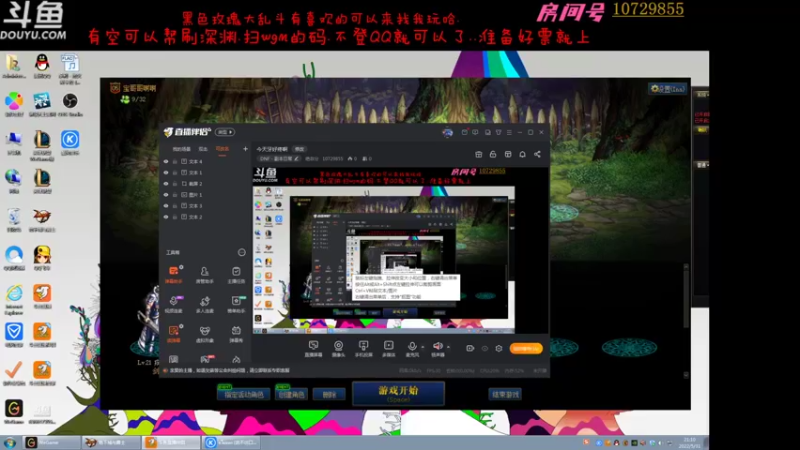800x450 pixels.
Task: Click the record video camera icon
Action: tap(470, 348)
